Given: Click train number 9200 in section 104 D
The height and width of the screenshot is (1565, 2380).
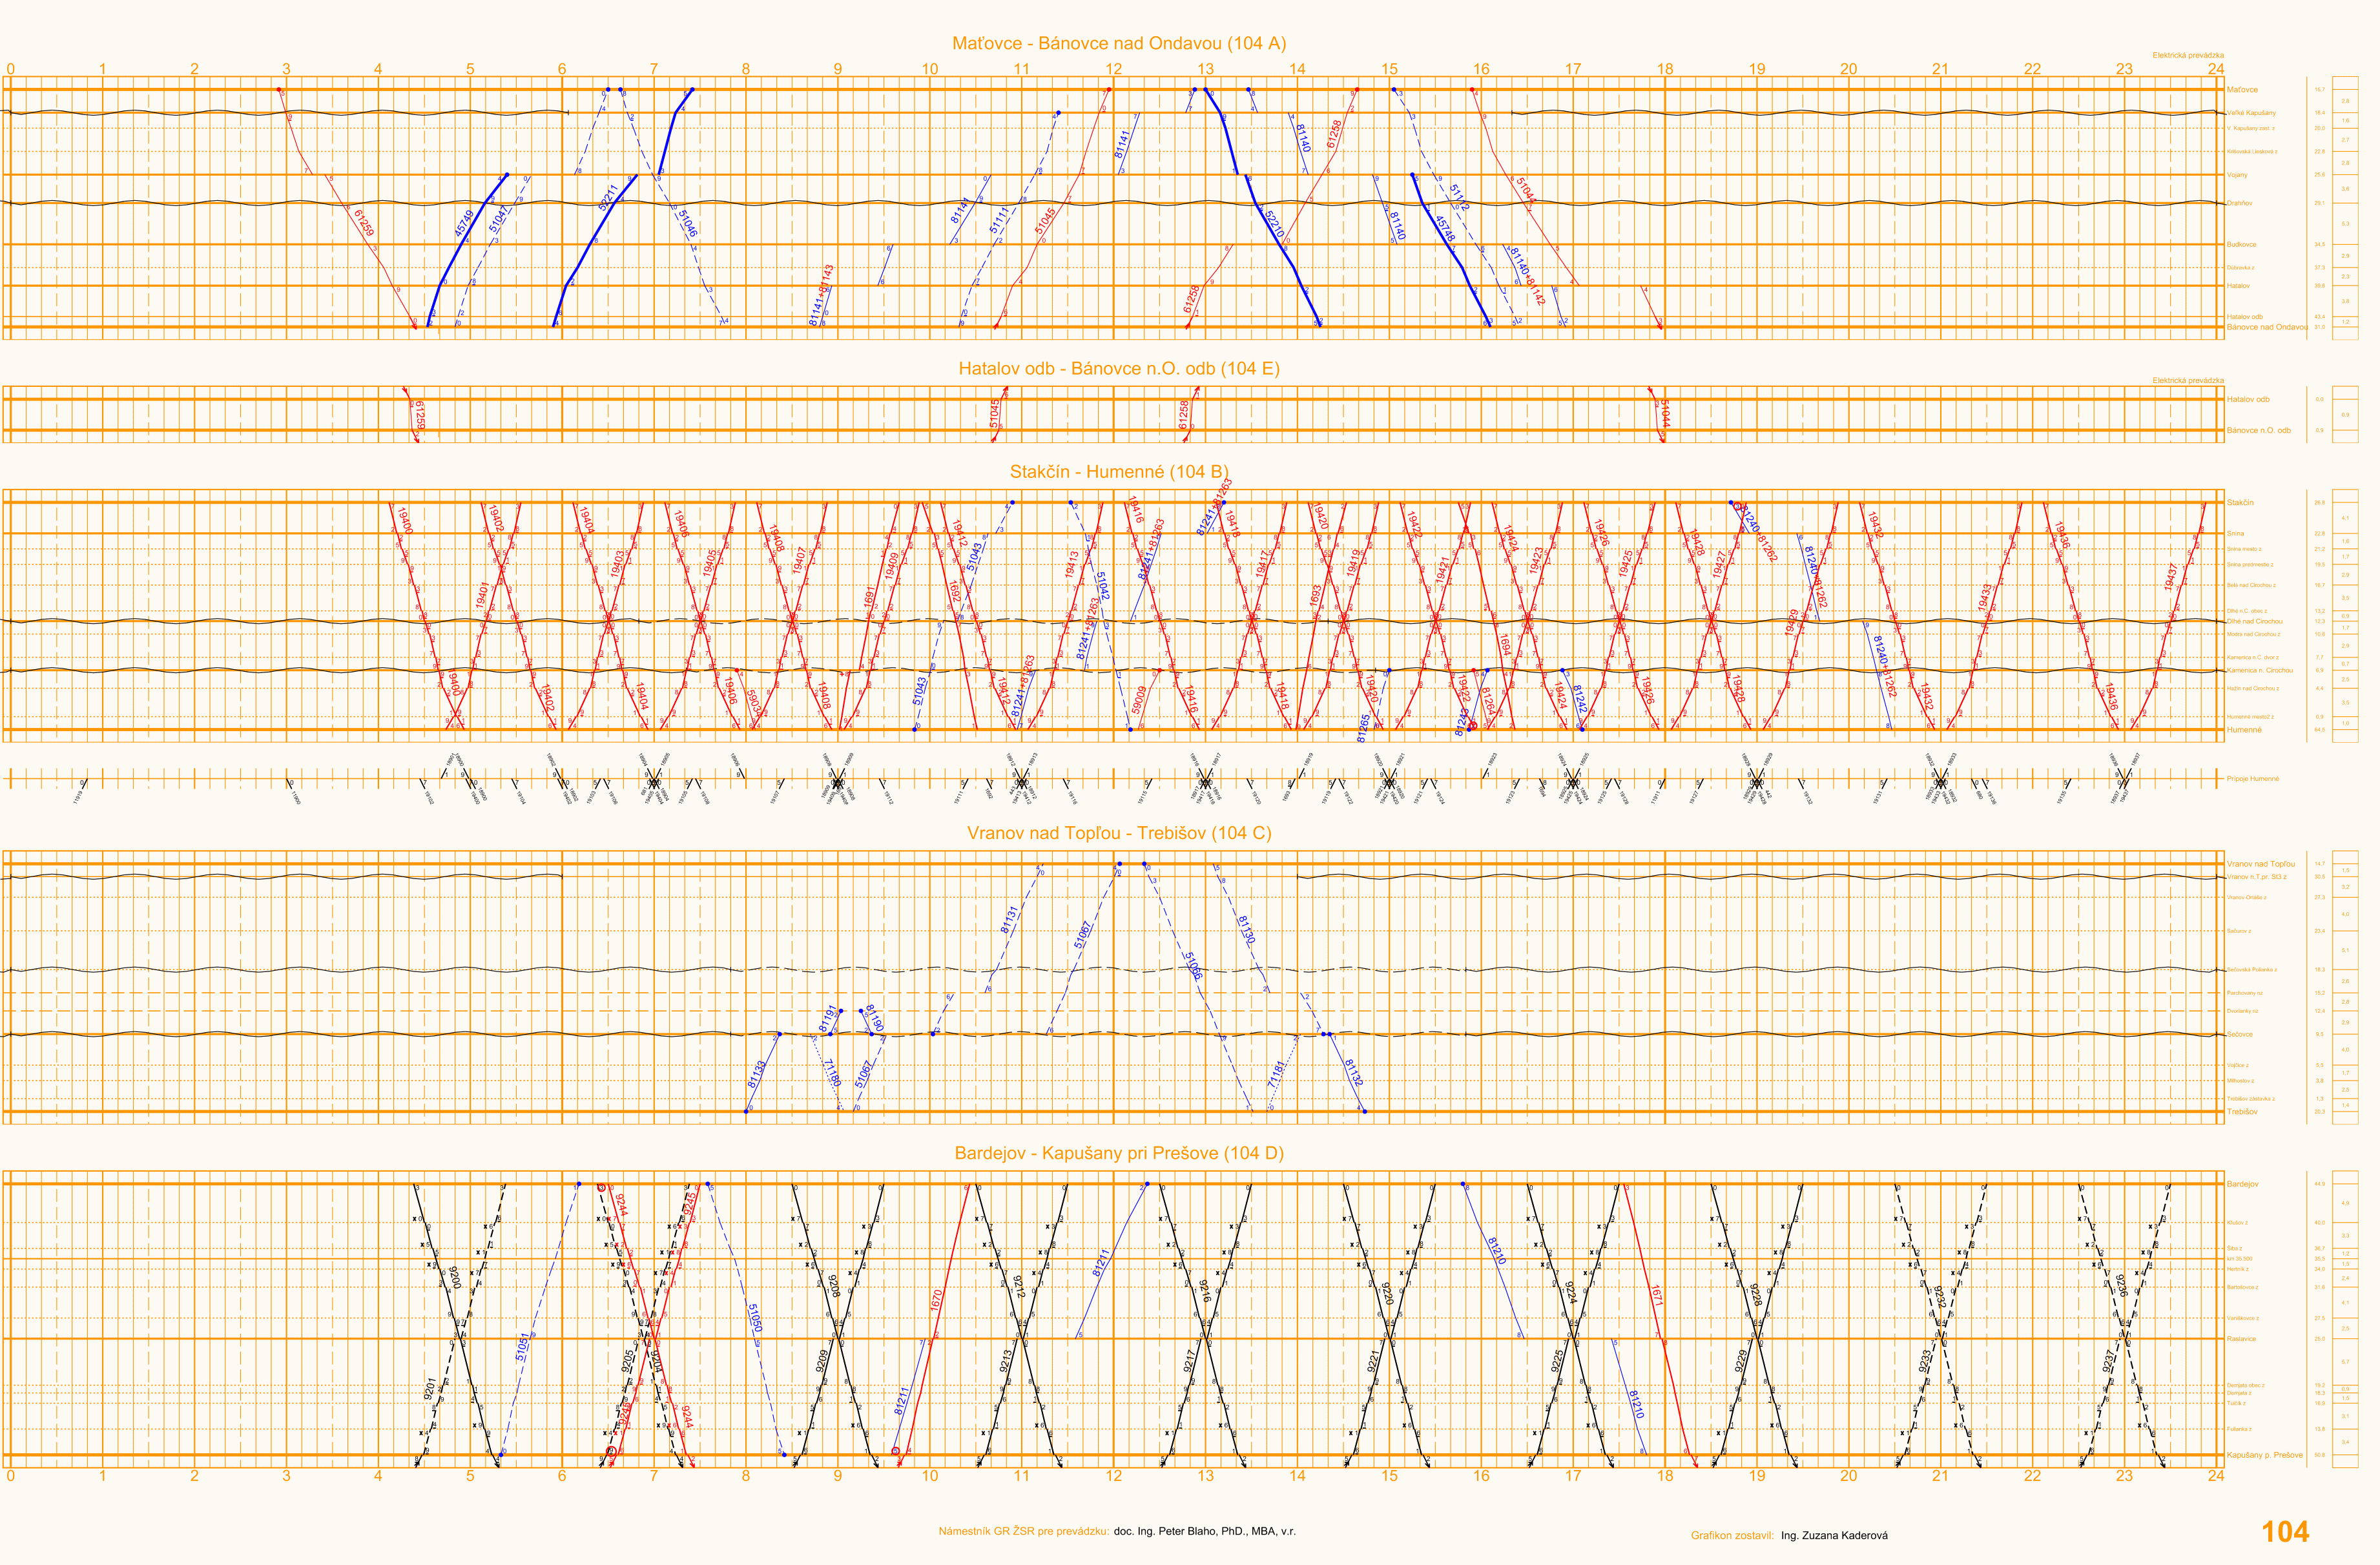Looking at the screenshot, I should tap(455, 1278).
